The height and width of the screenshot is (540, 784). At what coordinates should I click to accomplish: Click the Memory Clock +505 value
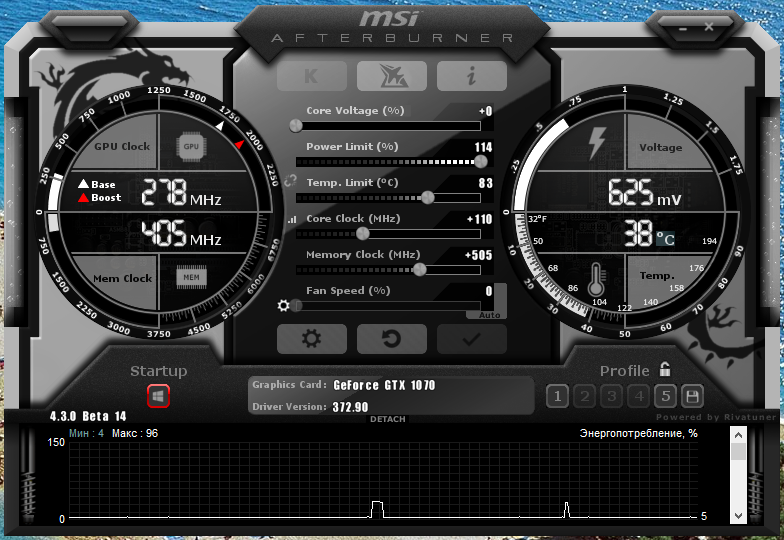pos(478,255)
